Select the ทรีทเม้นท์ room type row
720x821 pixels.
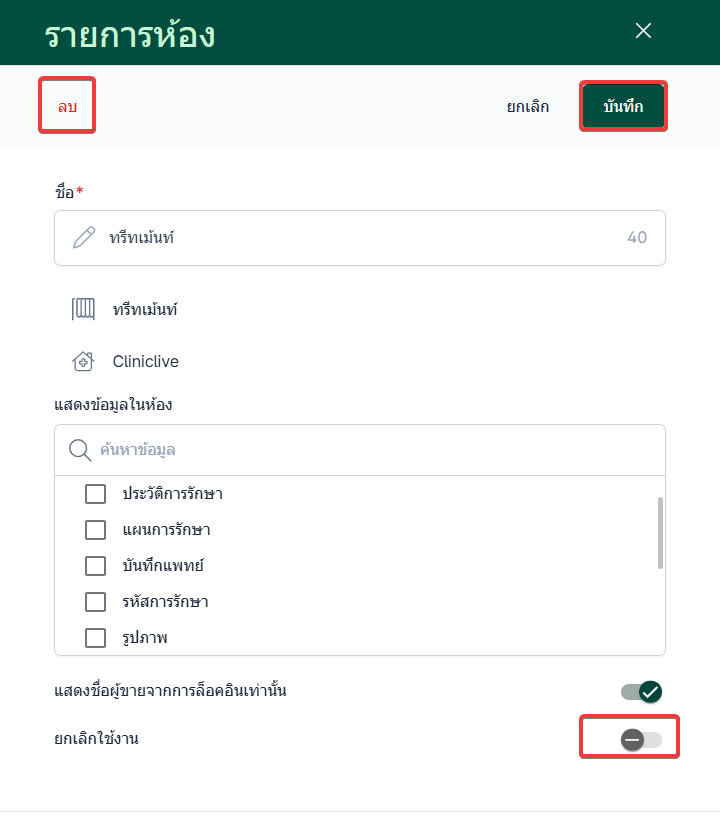tap(145, 310)
